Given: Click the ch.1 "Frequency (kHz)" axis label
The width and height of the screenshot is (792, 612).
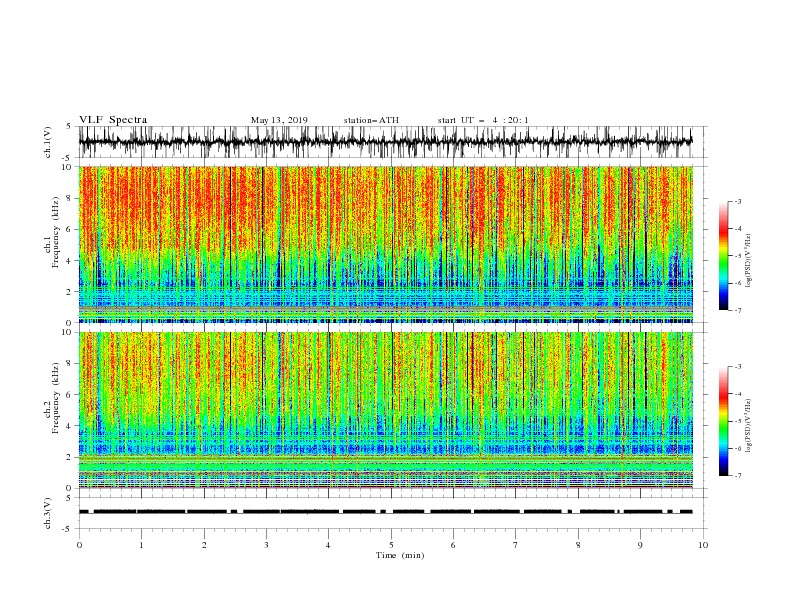Looking at the screenshot, I should pyautogui.click(x=56, y=232).
